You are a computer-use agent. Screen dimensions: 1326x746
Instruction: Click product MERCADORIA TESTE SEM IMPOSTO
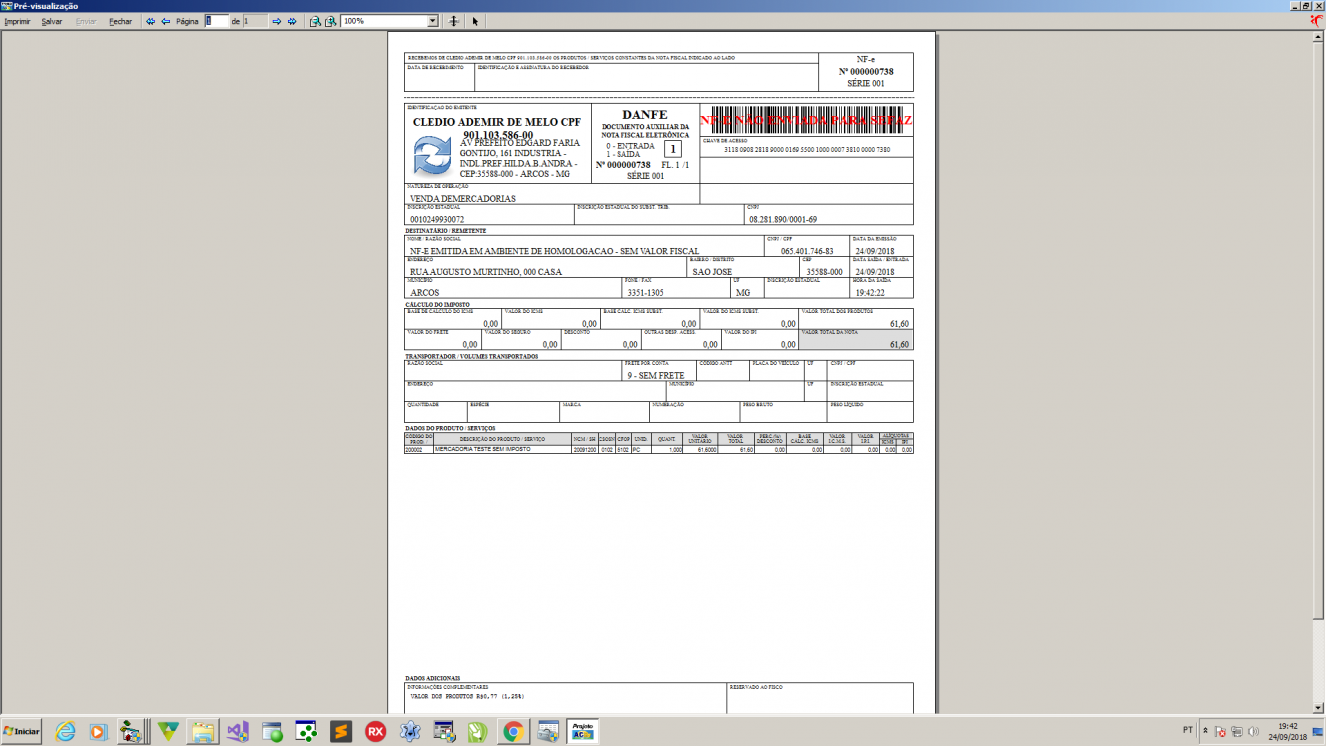coord(484,449)
